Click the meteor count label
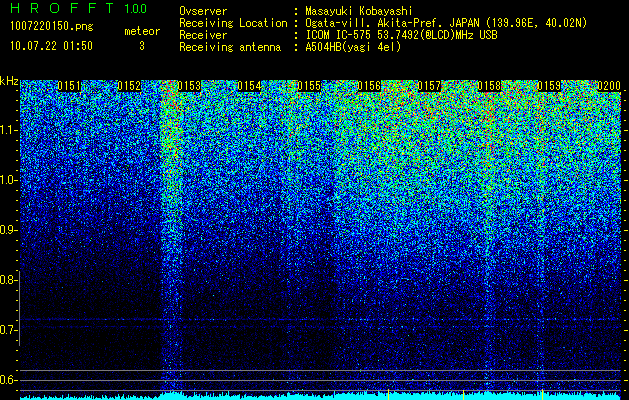Screen dimensions: 629x400 point(142,31)
